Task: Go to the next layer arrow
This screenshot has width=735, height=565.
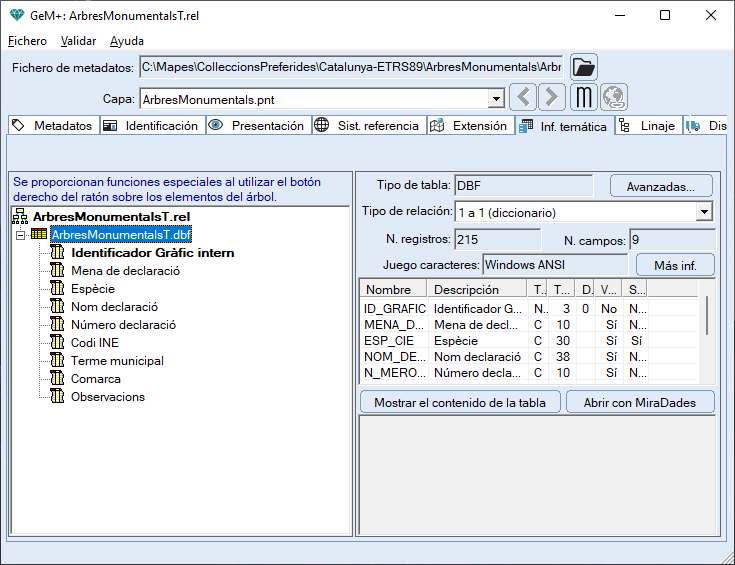Action: [x=552, y=98]
